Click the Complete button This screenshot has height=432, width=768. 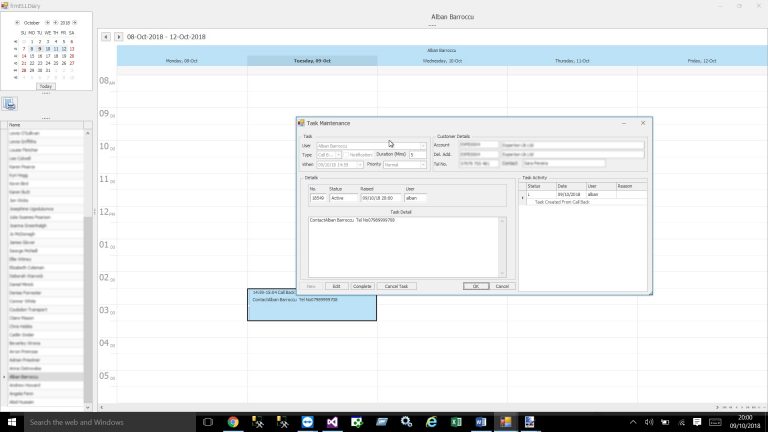[x=361, y=286]
